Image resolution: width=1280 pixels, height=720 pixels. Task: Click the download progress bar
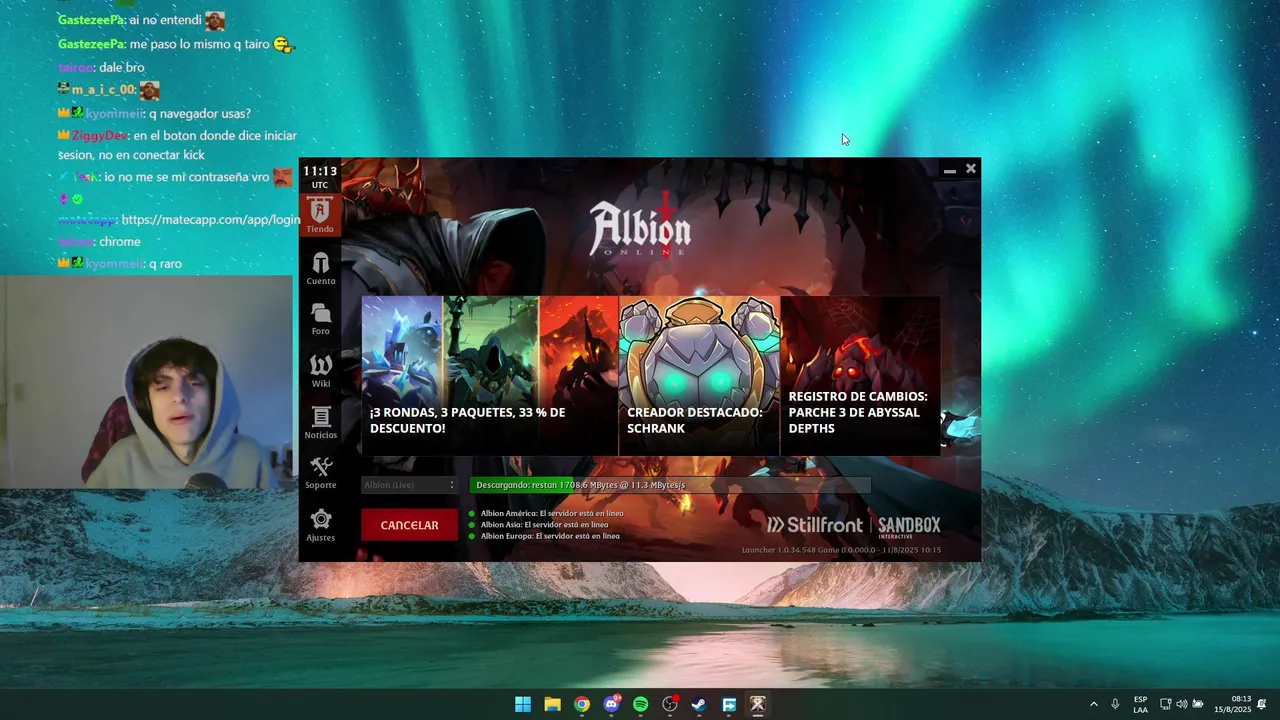[x=670, y=485]
